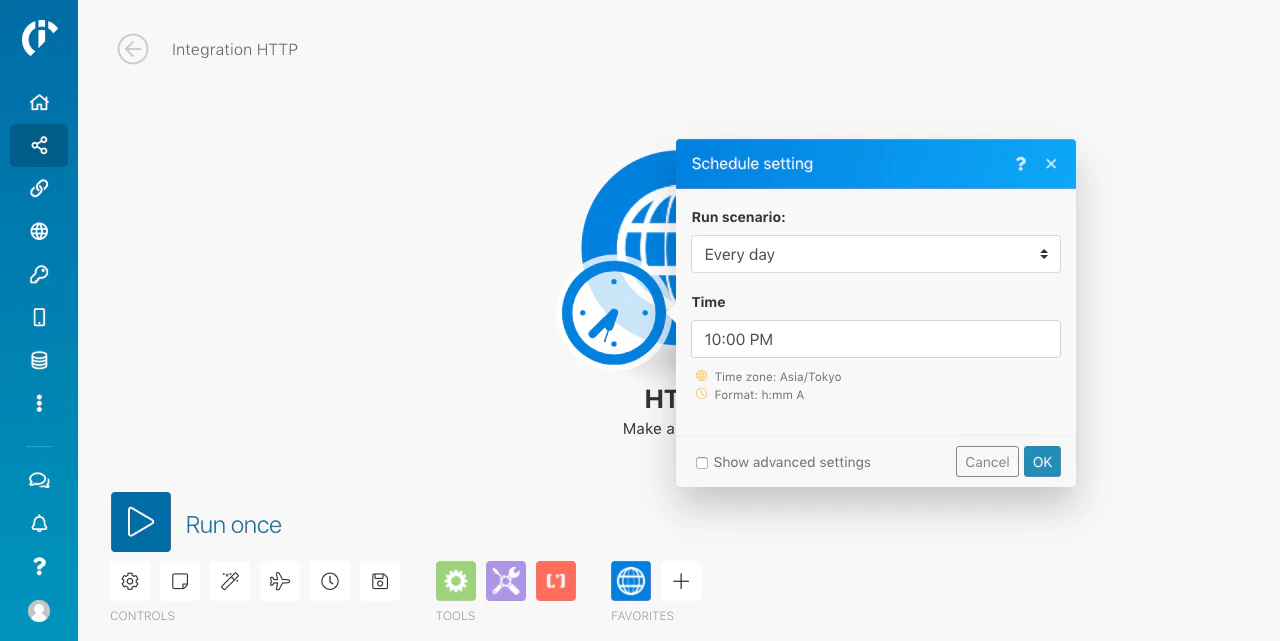This screenshot has width=1280, height=641.
Task: Click the Time input field
Action: [876, 339]
